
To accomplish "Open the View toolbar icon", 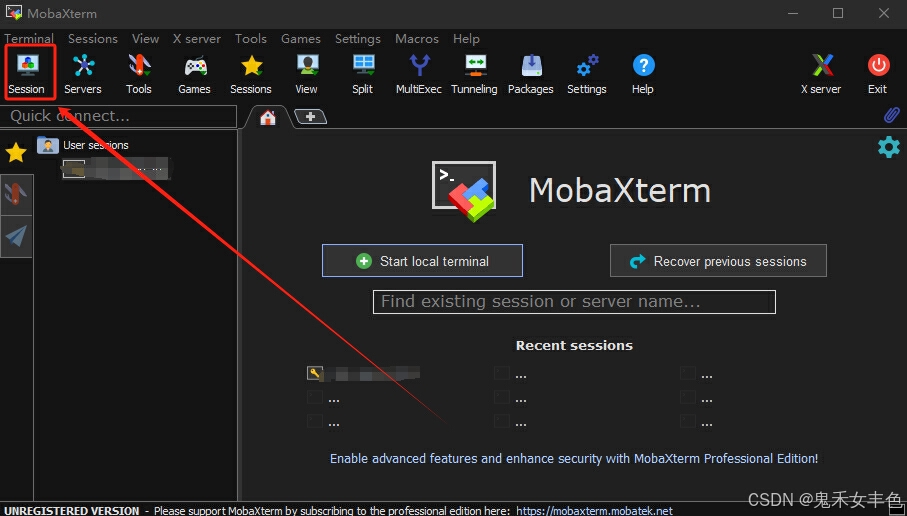I will (x=307, y=74).
